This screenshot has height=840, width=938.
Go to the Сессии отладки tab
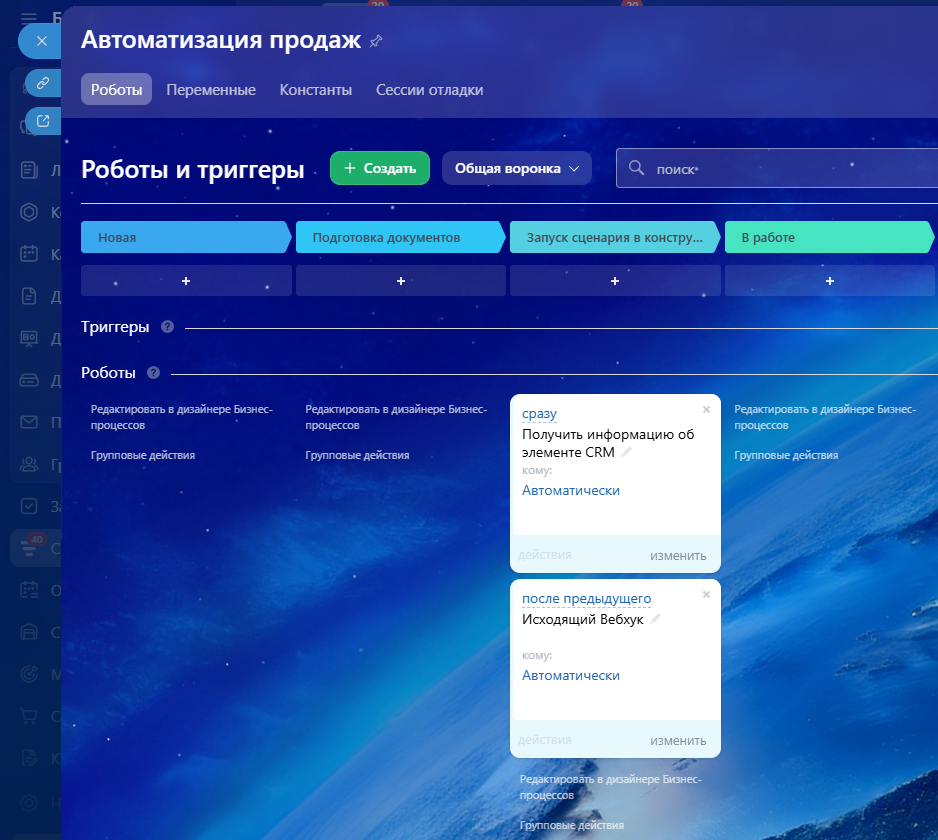coord(429,90)
